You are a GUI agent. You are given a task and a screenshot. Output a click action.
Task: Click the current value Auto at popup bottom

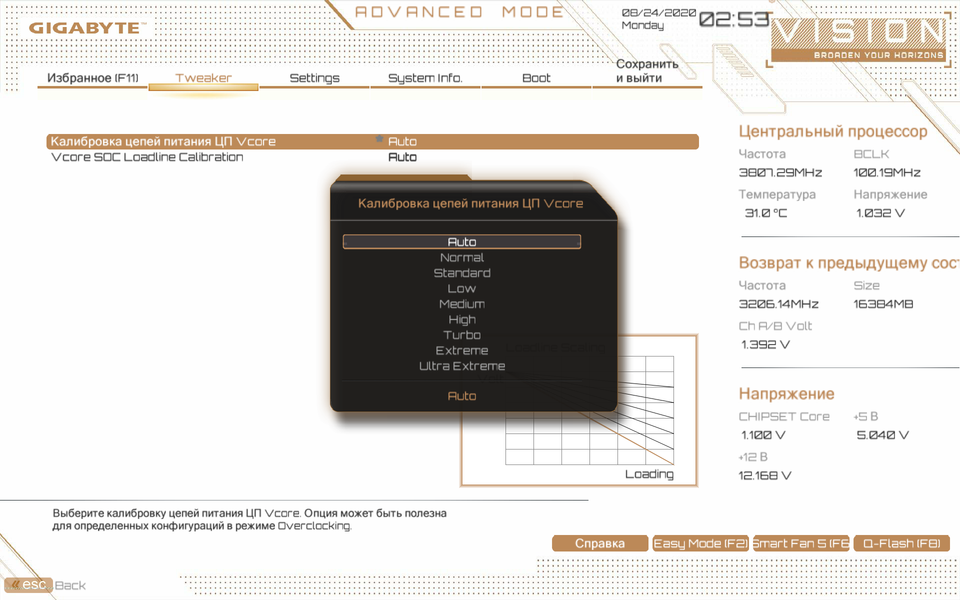pos(462,396)
